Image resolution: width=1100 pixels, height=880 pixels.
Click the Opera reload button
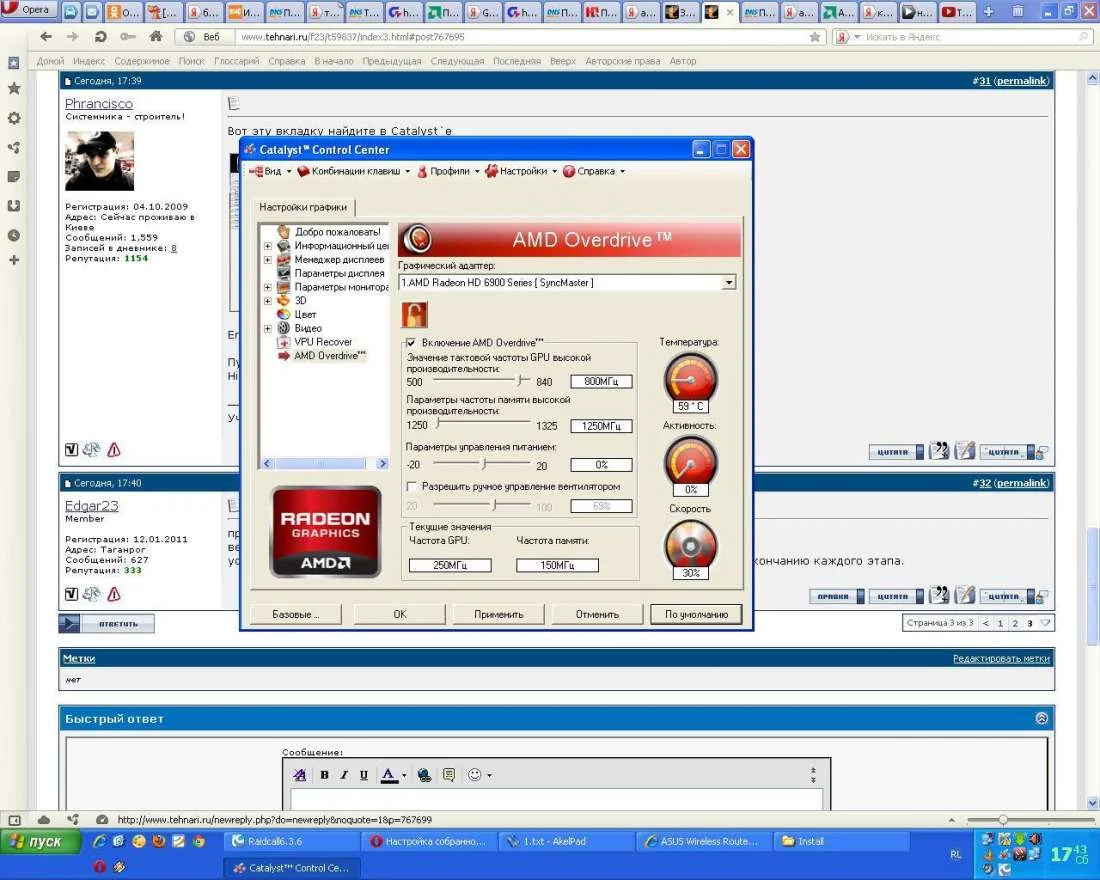click(x=100, y=37)
